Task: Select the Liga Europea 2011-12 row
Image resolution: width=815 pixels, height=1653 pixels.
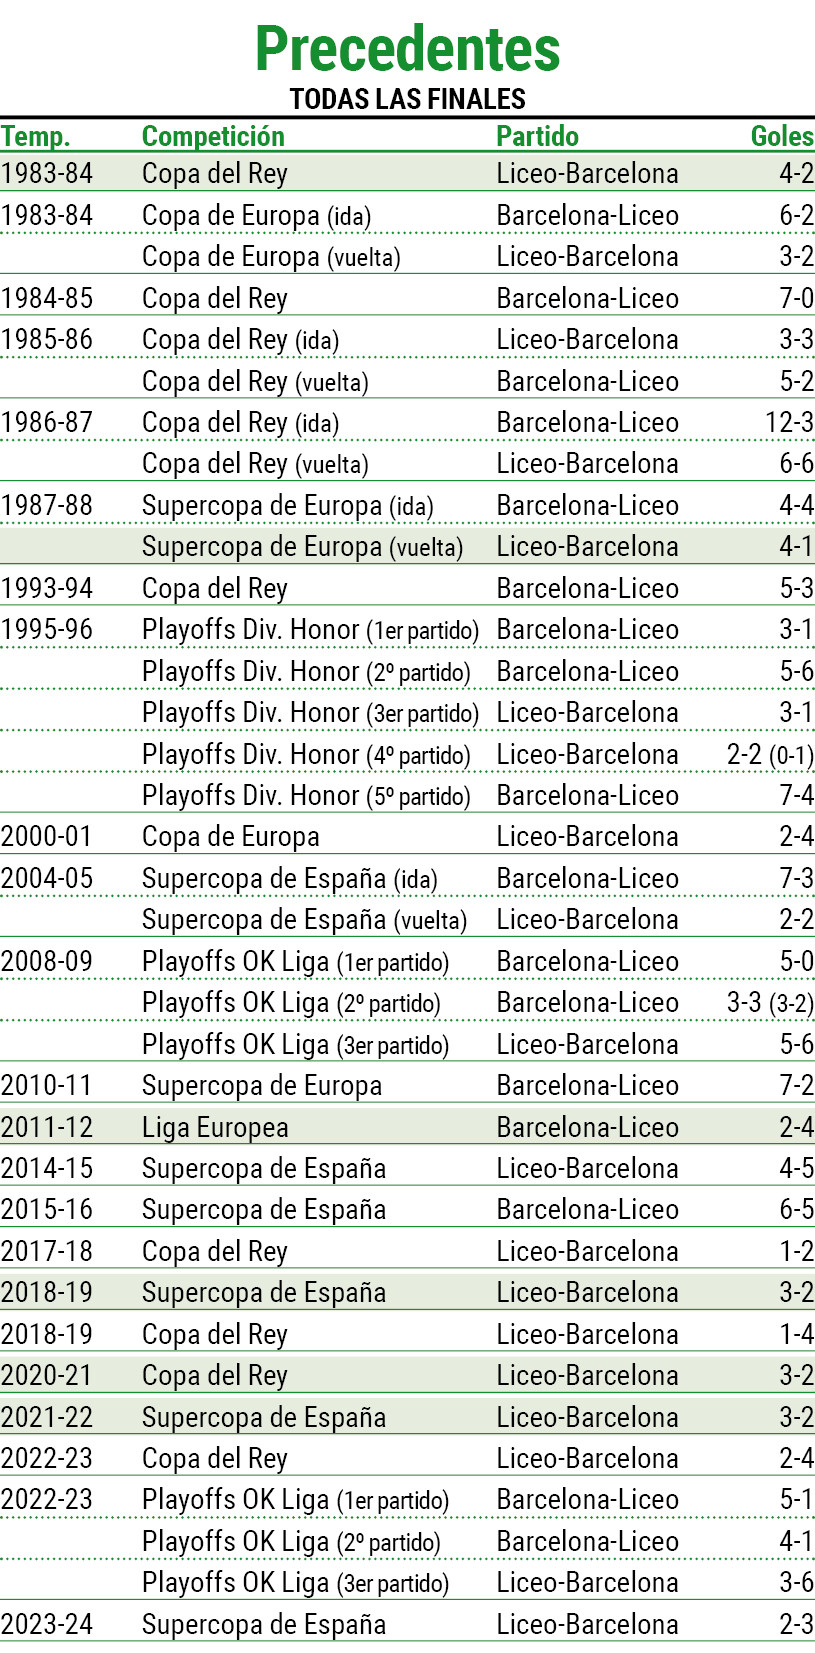Action: coord(407,1127)
